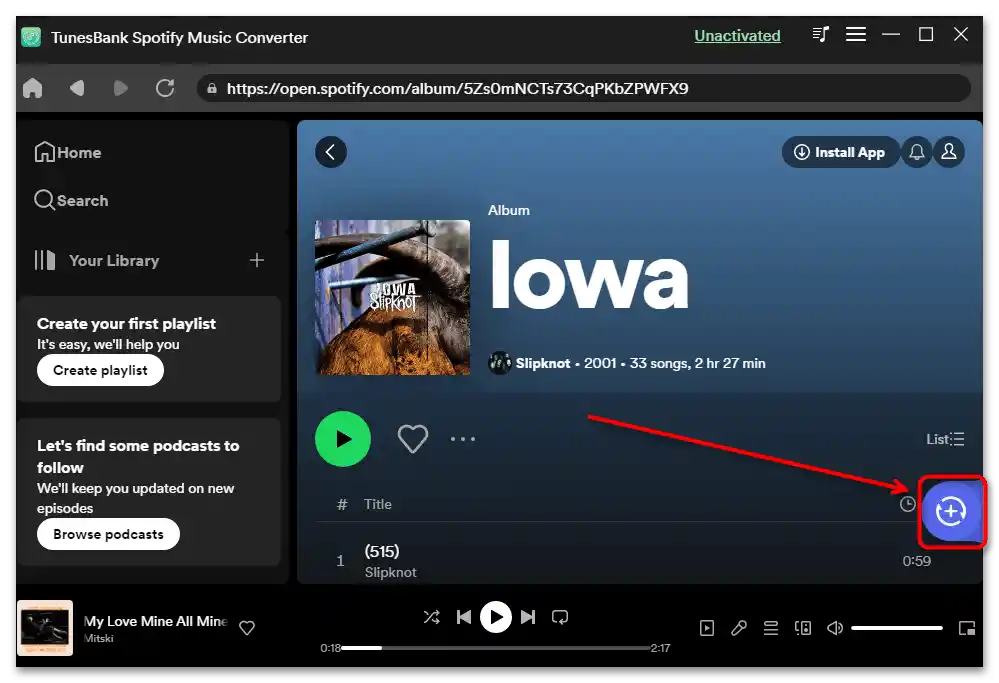Open the Now Playing view icon
Screen dimensions: 999x683
point(707,628)
